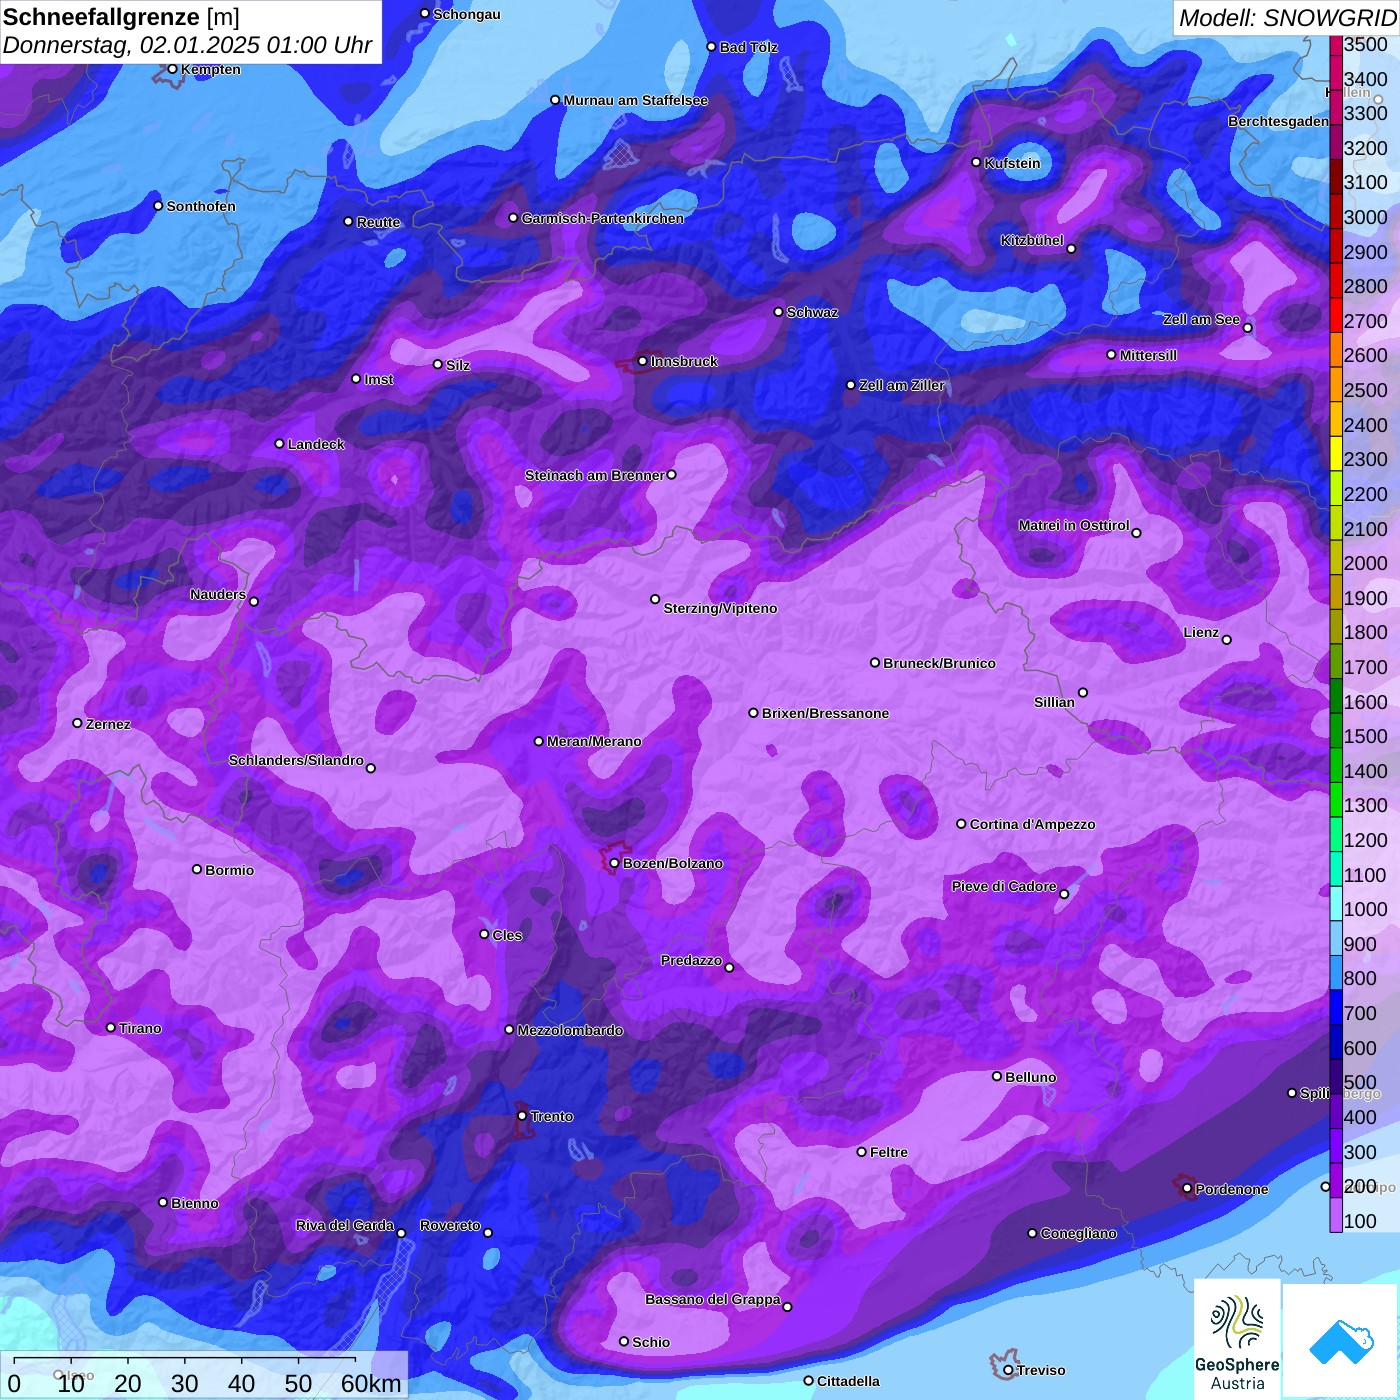Viewport: 1400px width, 1400px height.
Task: Click the 'Zell am Ziller' label
Action: 901,385
